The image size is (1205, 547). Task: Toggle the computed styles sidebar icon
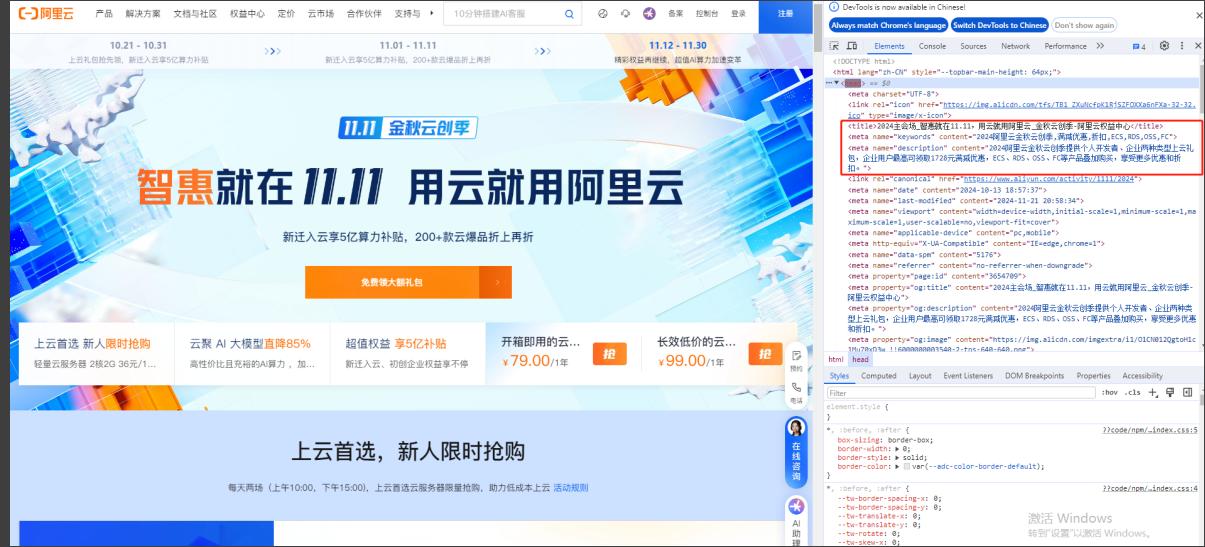pos(1187,393)
